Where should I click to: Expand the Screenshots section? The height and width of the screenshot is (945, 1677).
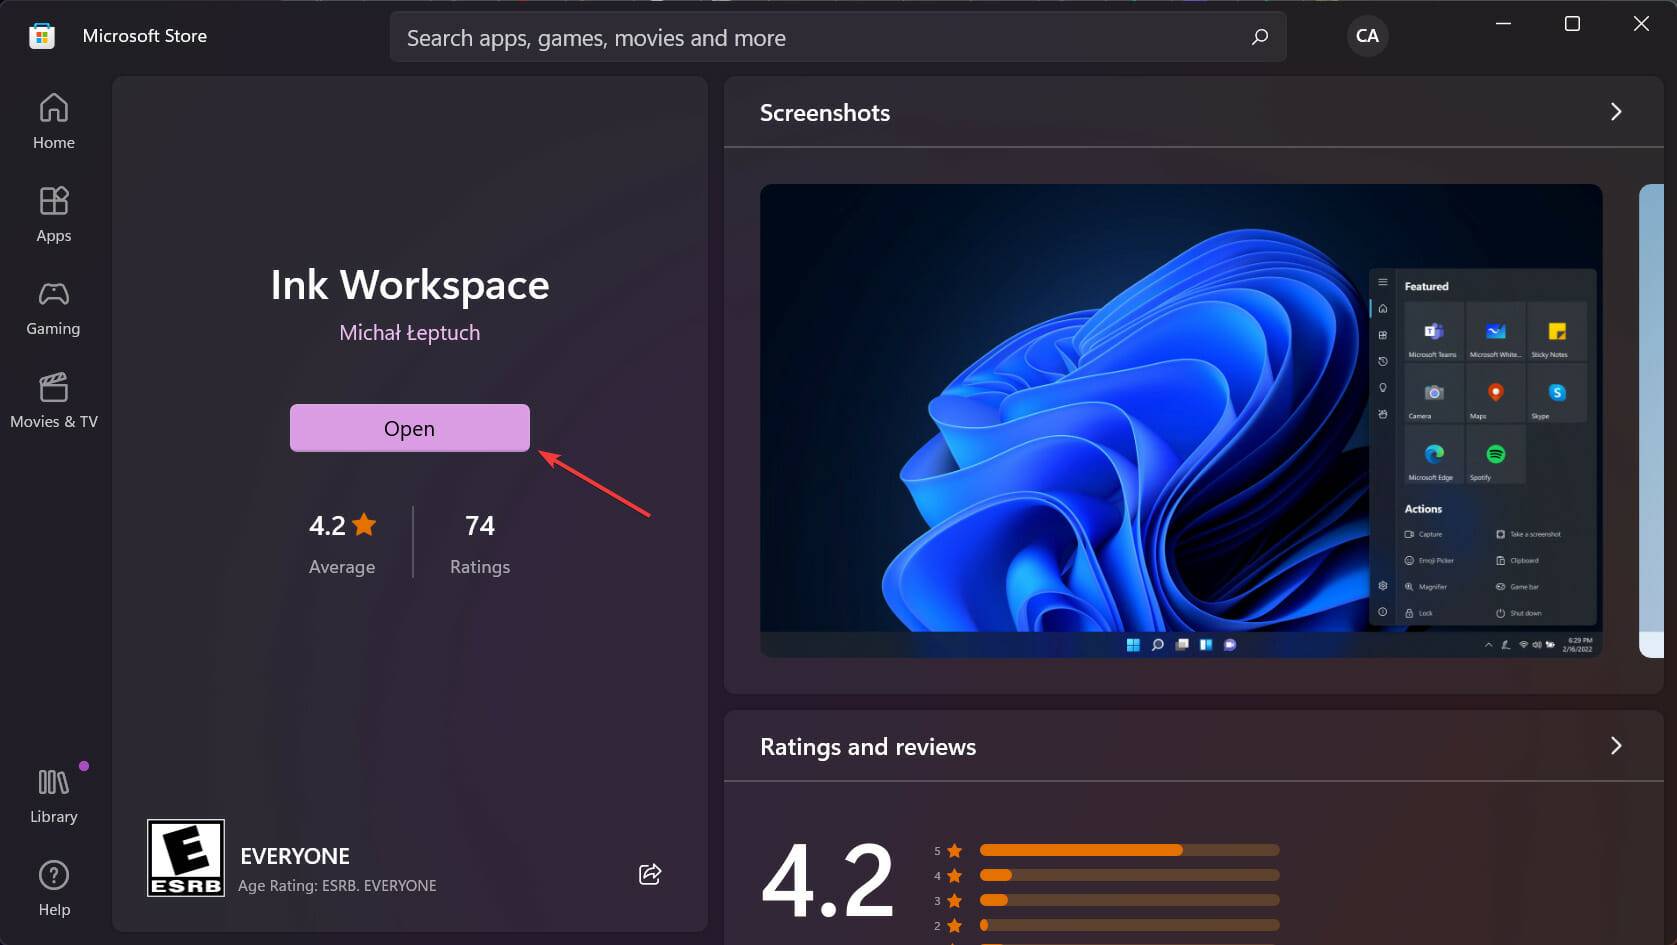coord(1616,112)
